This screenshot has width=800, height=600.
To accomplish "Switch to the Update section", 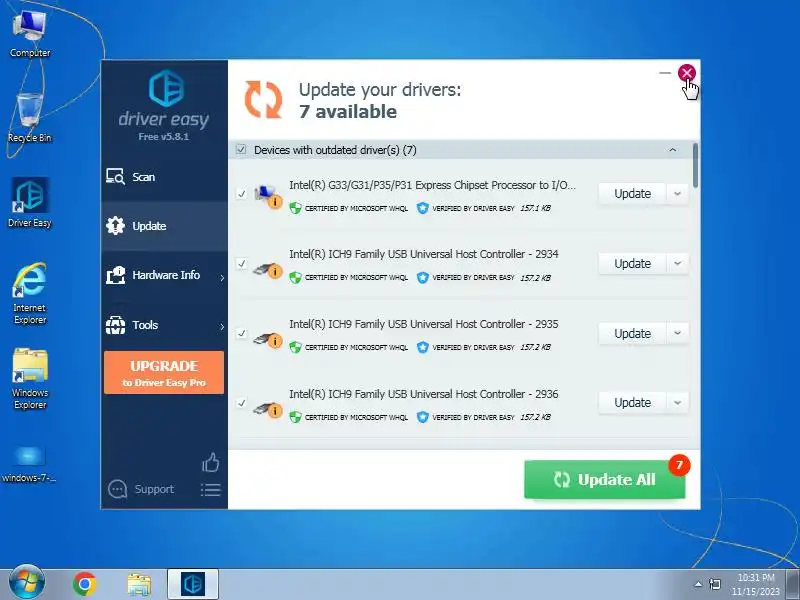I will tap(164, 226).
